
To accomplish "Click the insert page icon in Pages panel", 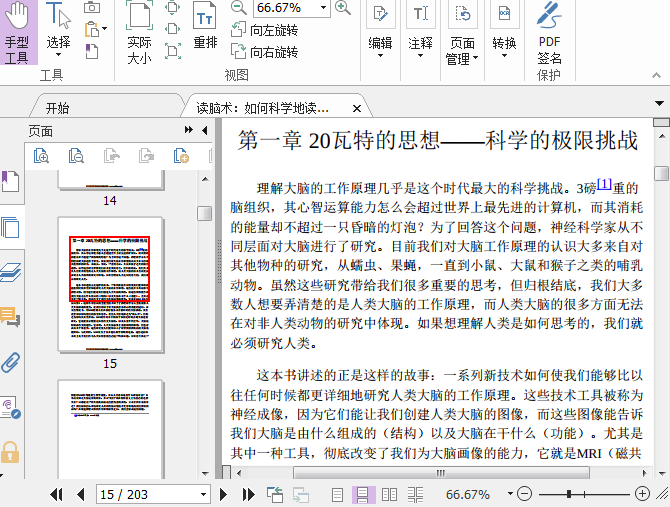I will (x=181, y=156).
